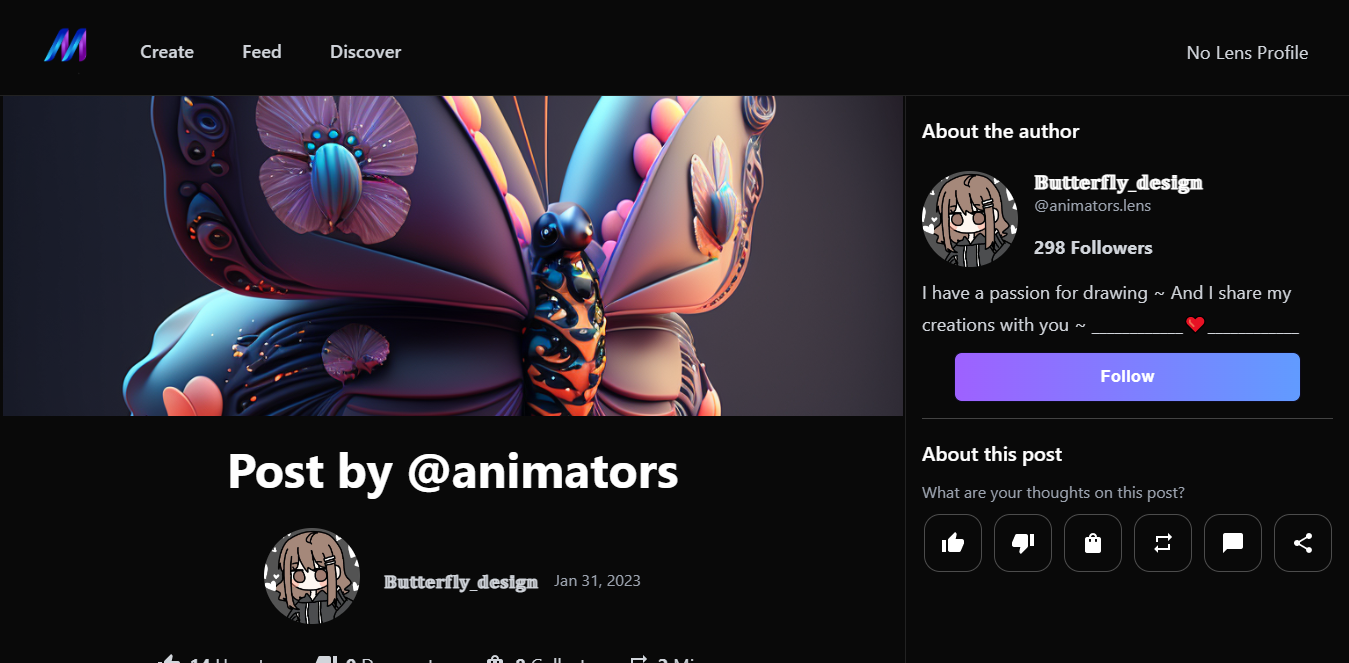Follow the author Butterfly_design

1127,377
